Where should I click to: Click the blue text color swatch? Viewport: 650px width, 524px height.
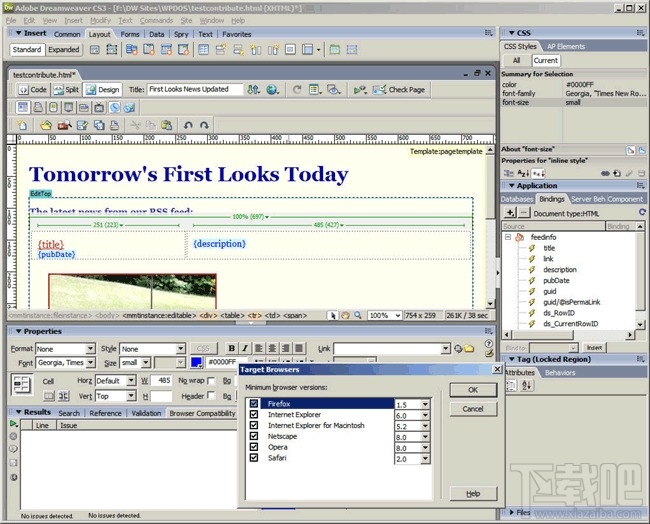(196, 362)
